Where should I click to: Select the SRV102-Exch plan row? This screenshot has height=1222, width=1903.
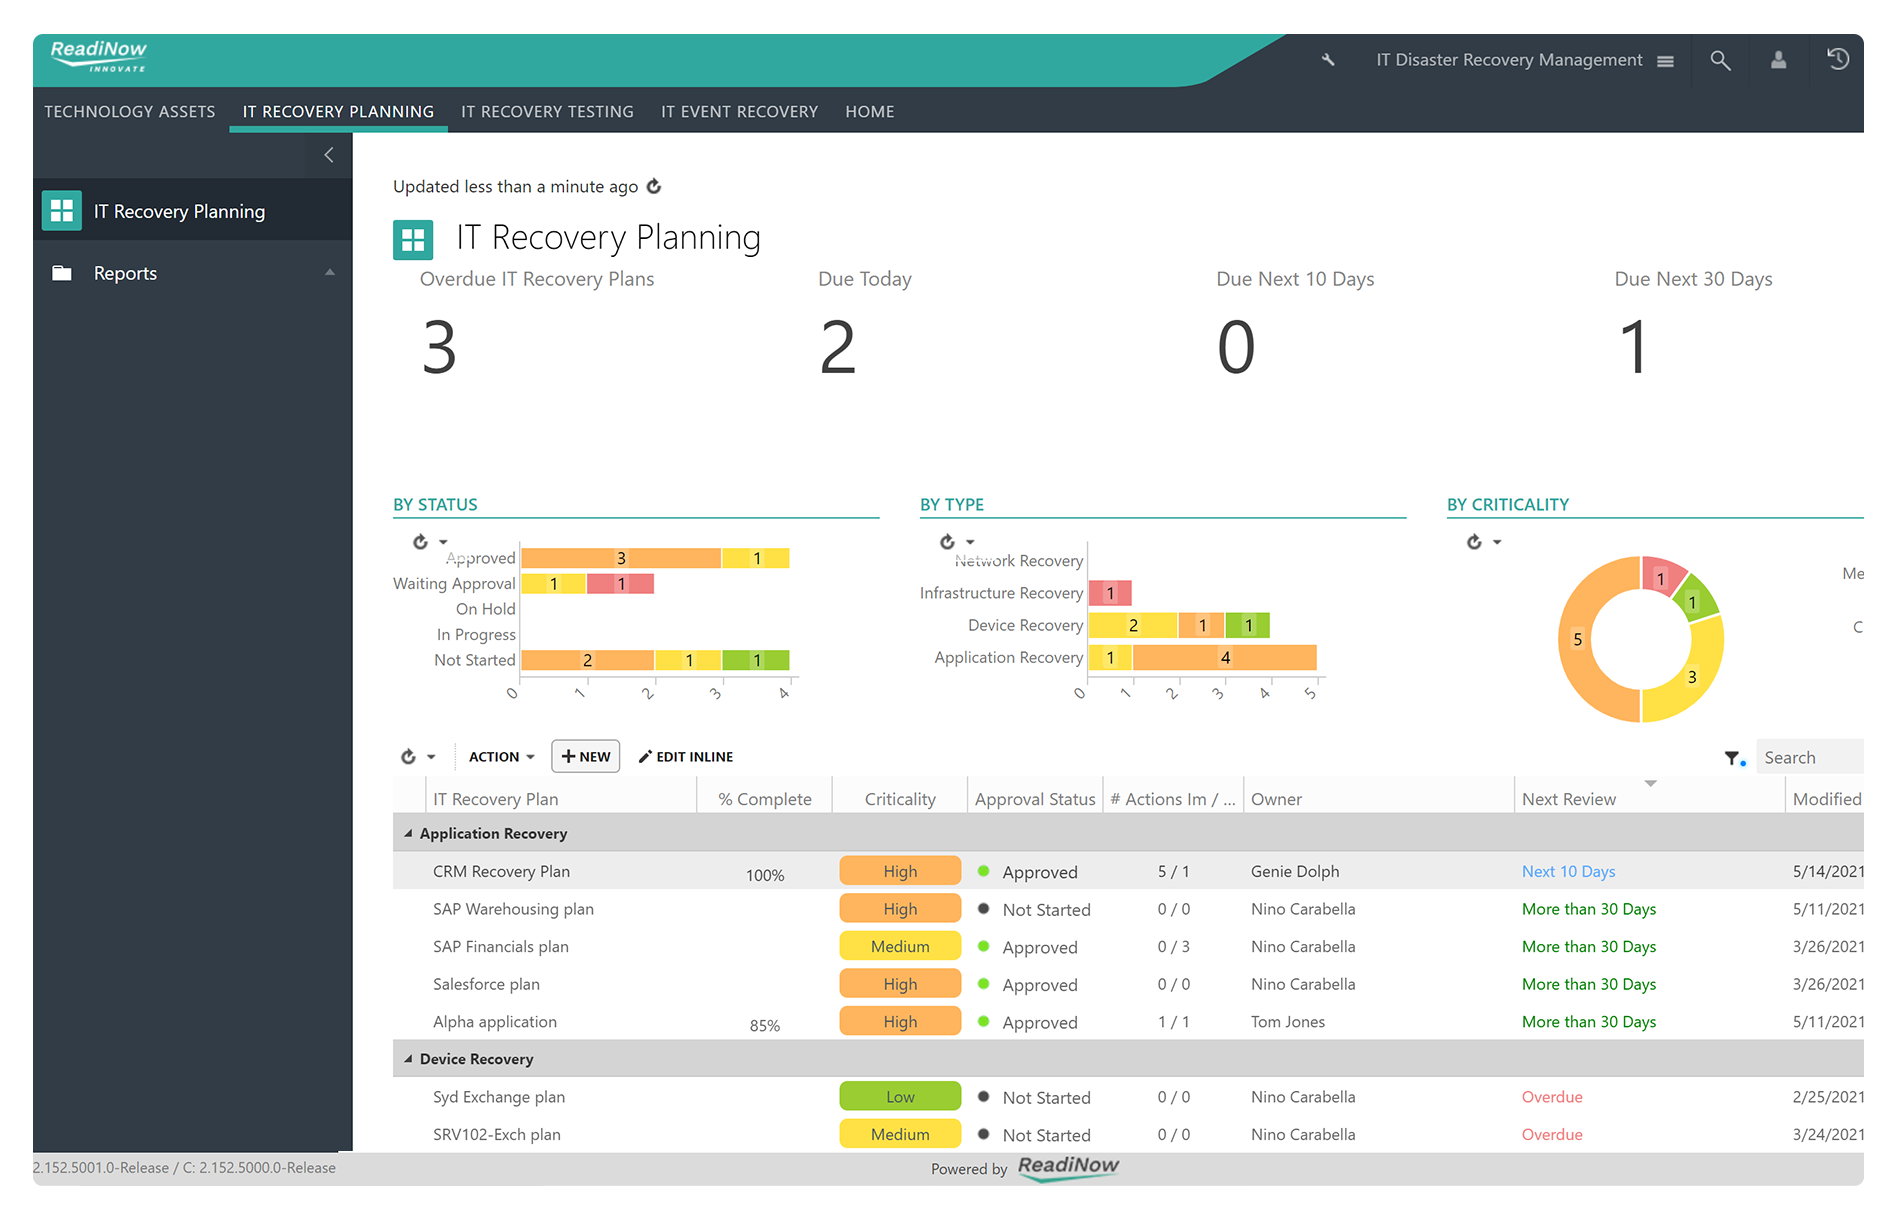[1128, 1134]
